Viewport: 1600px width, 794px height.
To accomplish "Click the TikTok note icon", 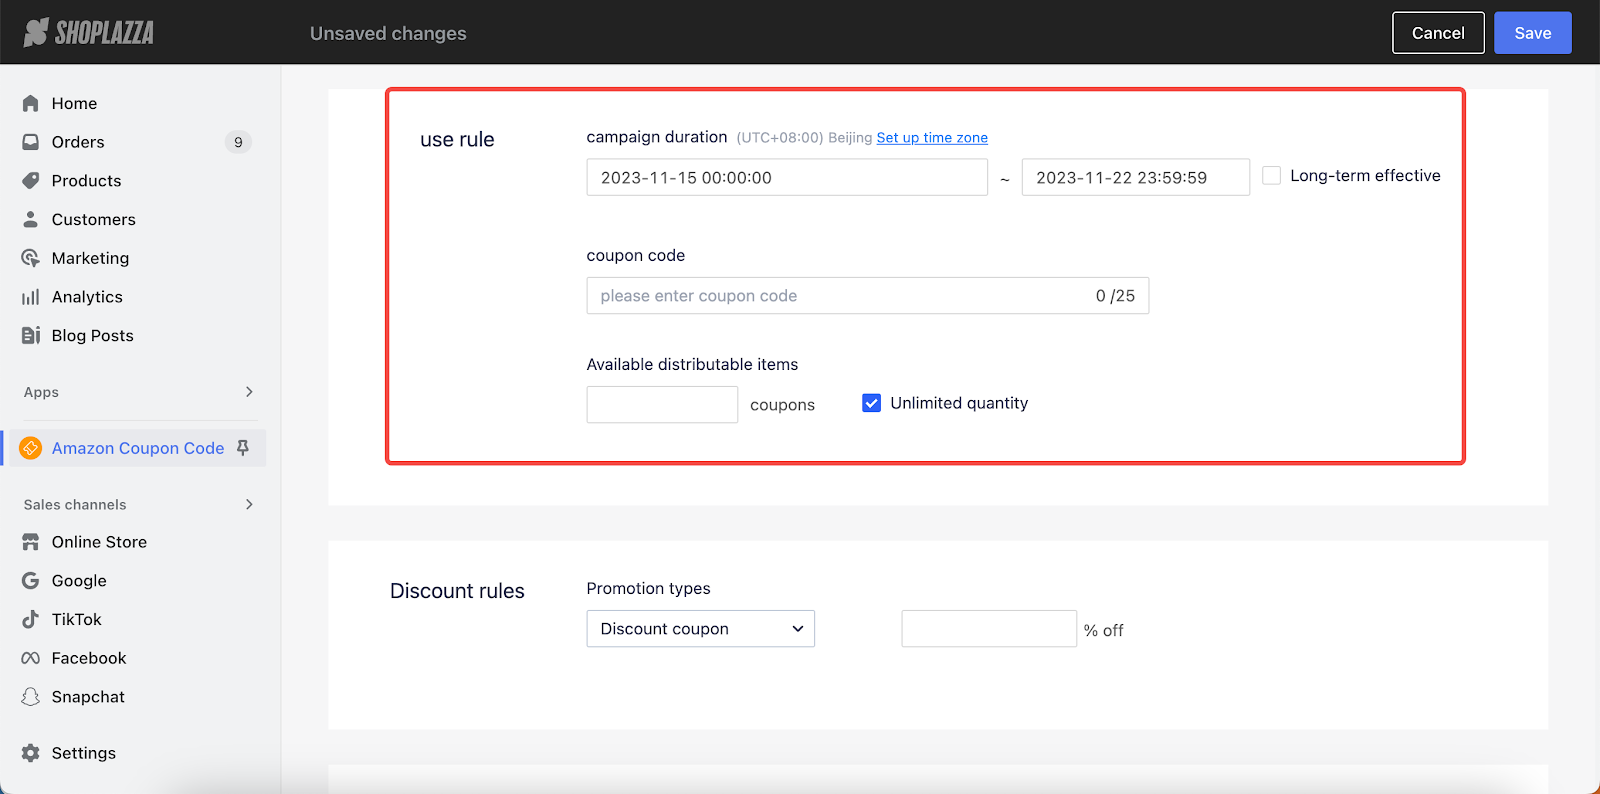I will pos(31,619).
